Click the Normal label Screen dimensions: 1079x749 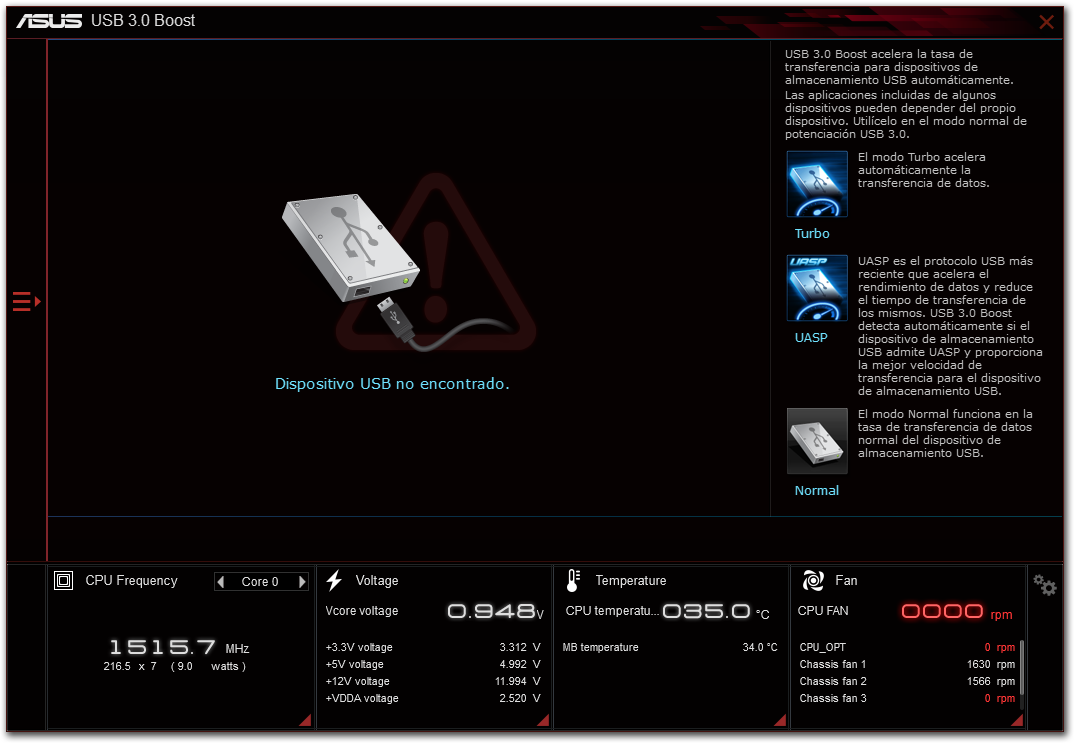tap(817, 490)
